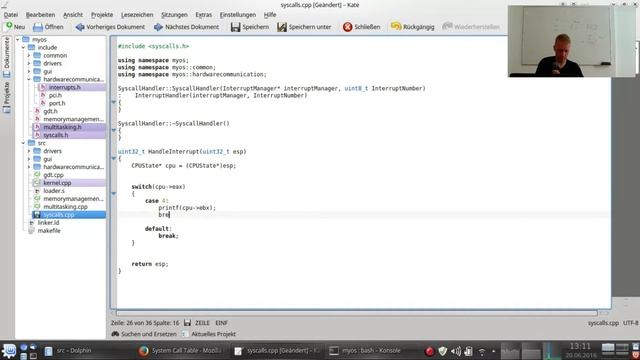The image size is (640, 360).
Task: Open port.h in the tree
Action: 57,103
